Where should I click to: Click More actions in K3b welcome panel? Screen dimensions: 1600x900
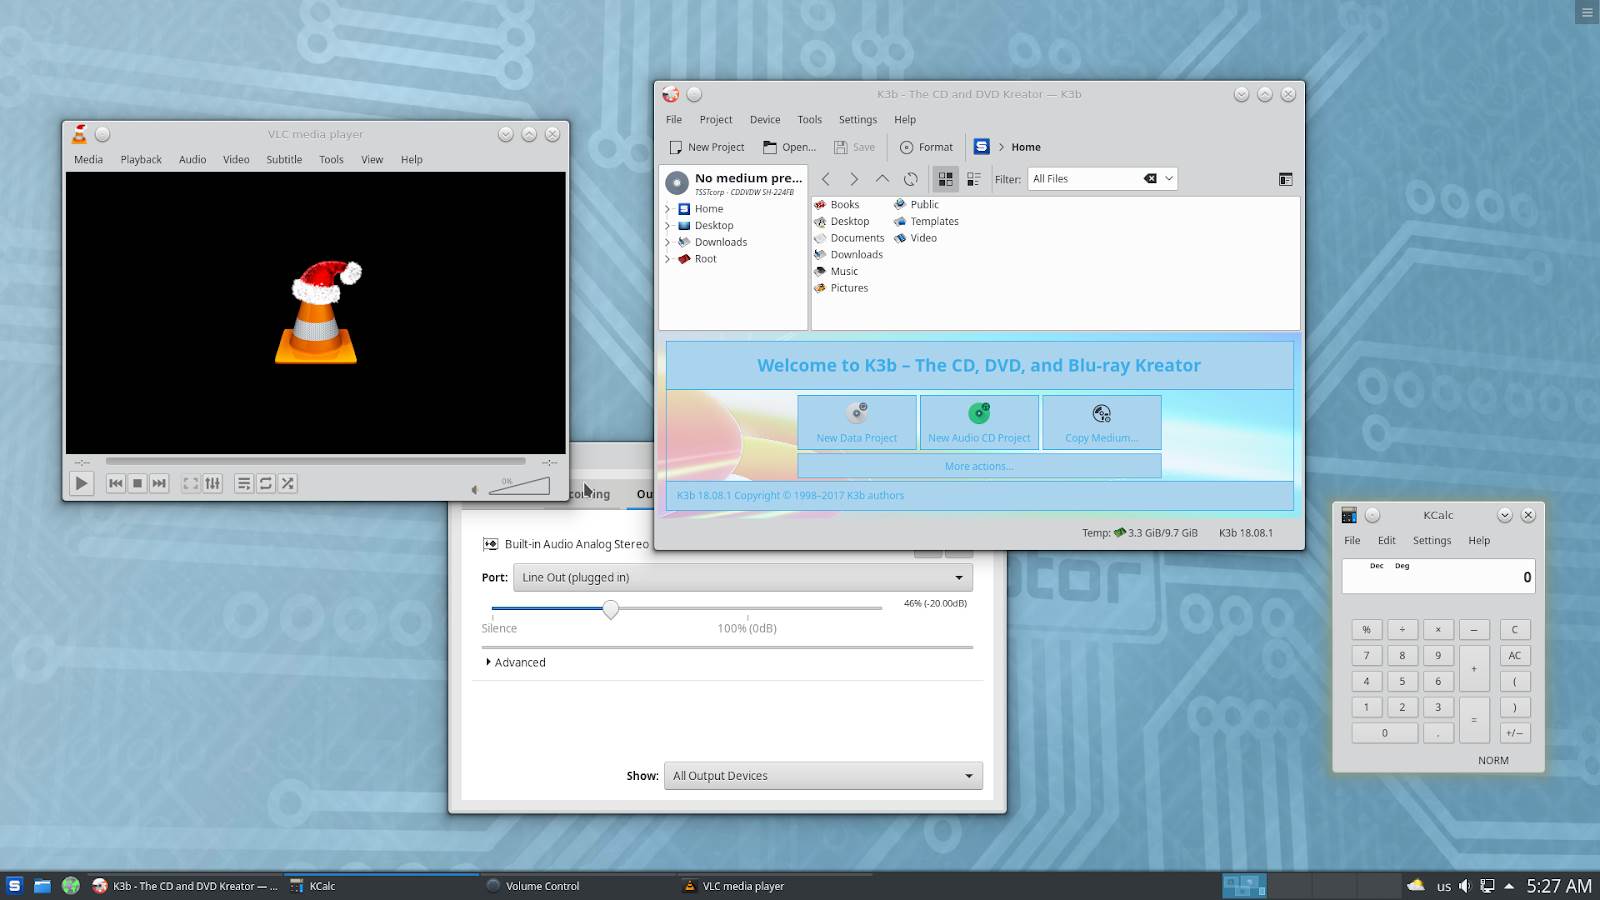click(x=978, y=466)
